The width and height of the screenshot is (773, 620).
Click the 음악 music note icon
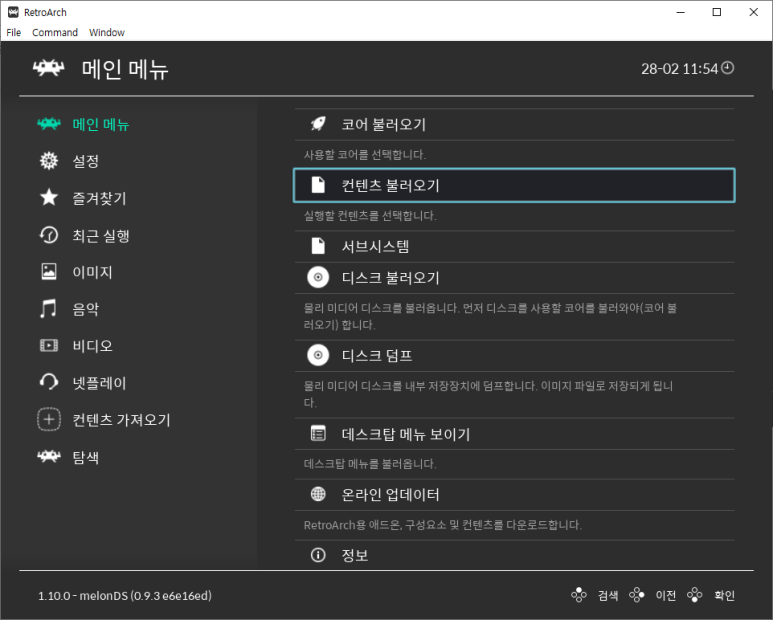pos(48,309)
